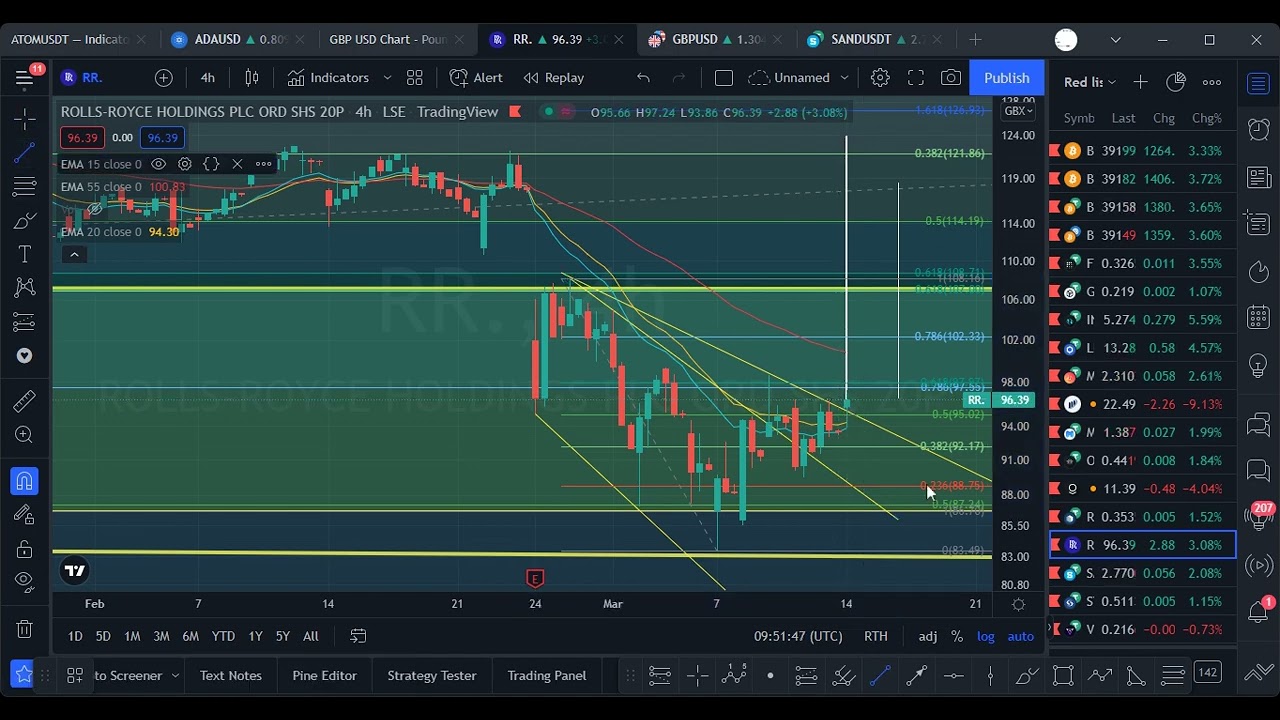Select the ruler measure tool
The image size is (1280, 720).
click(25, 401)
